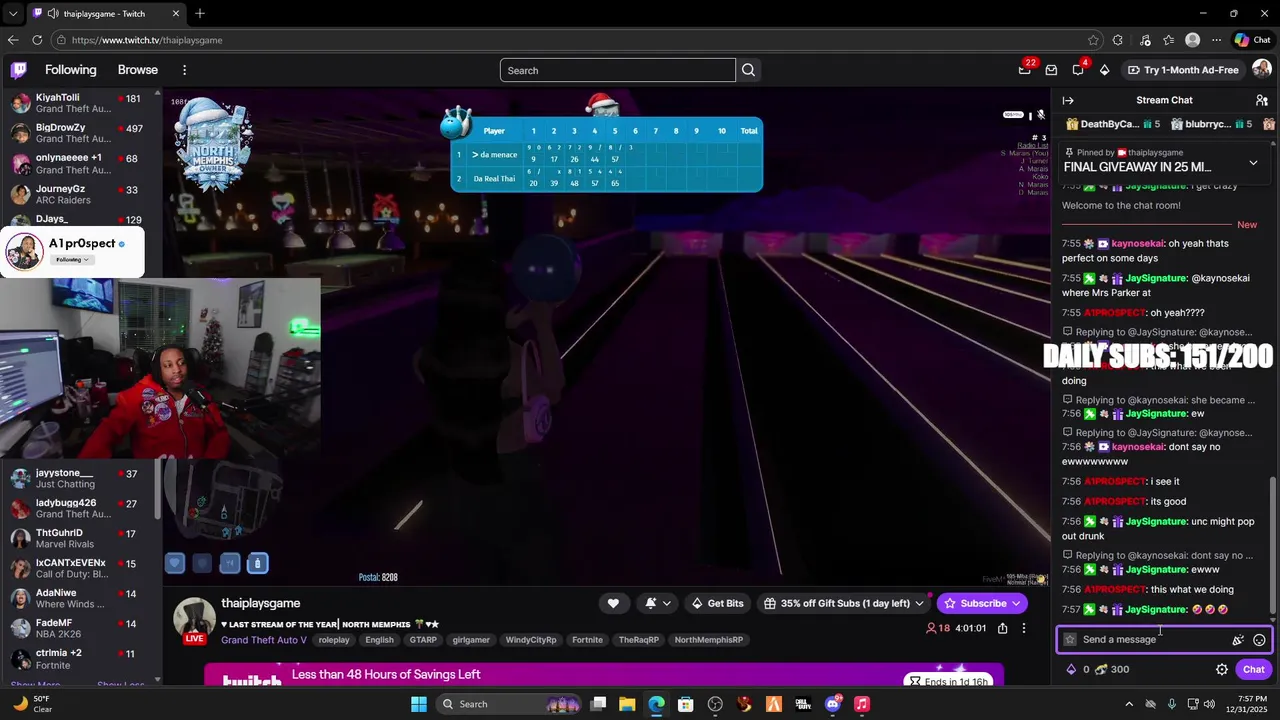The height and width of the screenshot is (720, 1280).
Task: Open the chat settings gear
Action: [1222, 670]
